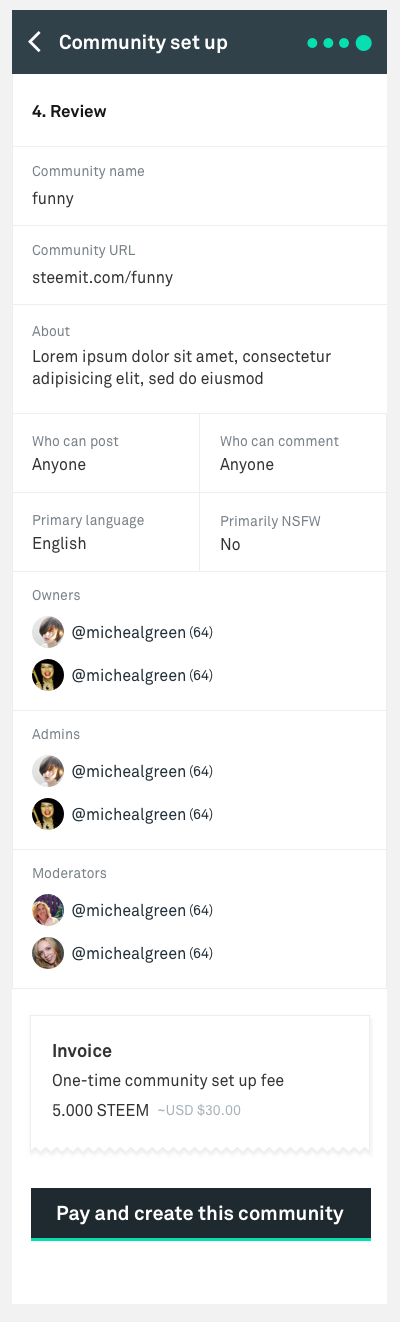Open first owner's avatar
The width and height of the screenshot is (400, 1322).
(x=48, y=632)
